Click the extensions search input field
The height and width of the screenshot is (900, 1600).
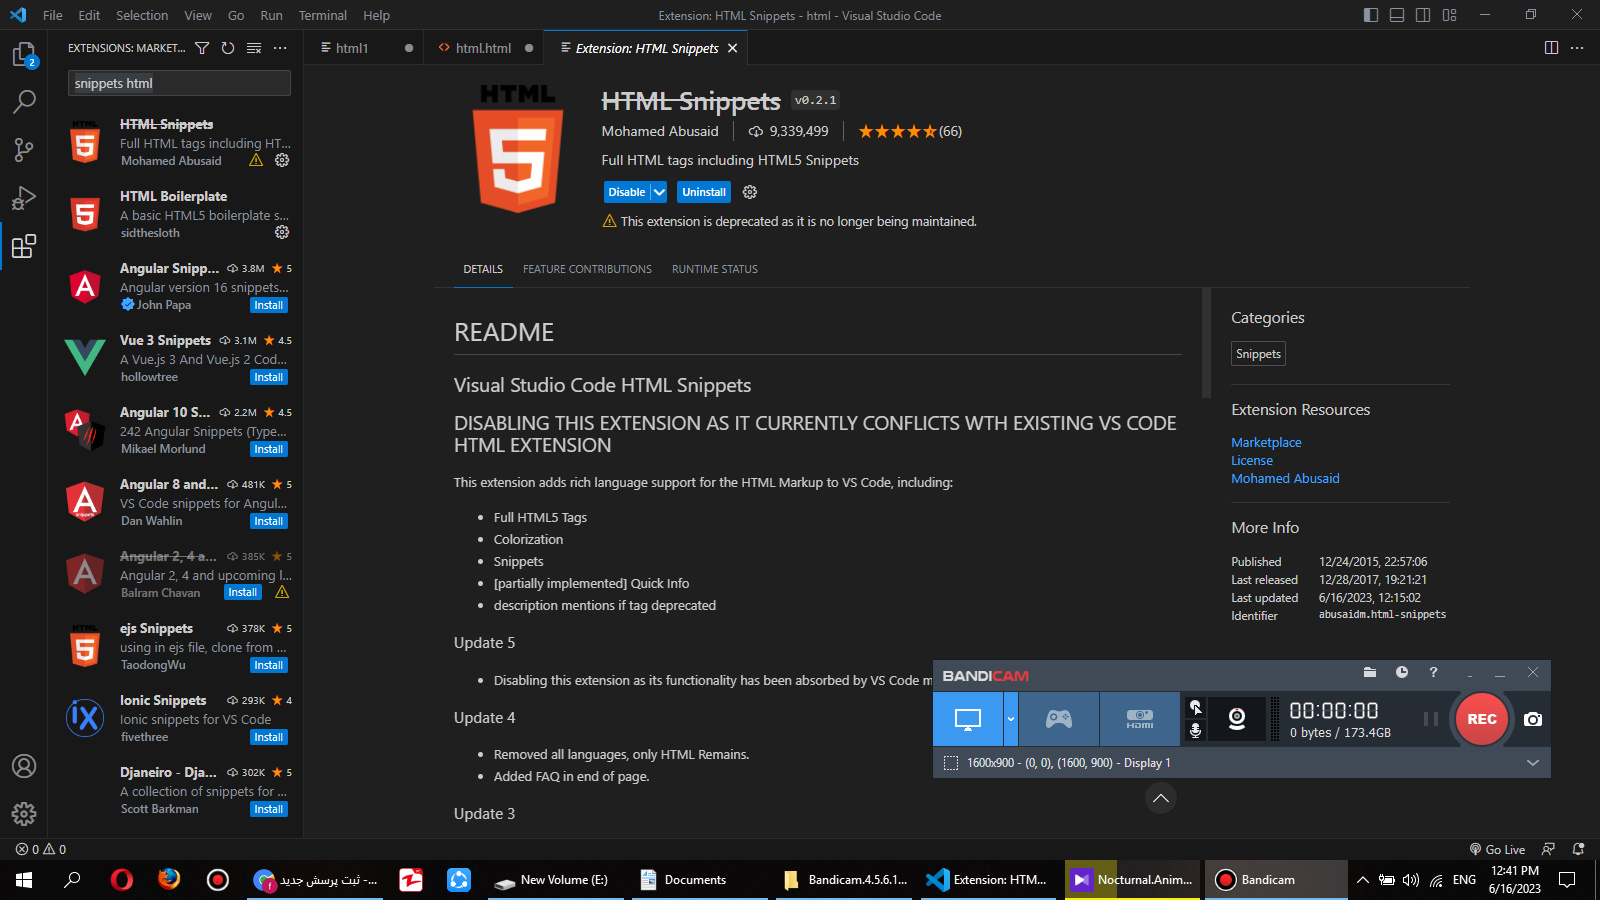179,83
